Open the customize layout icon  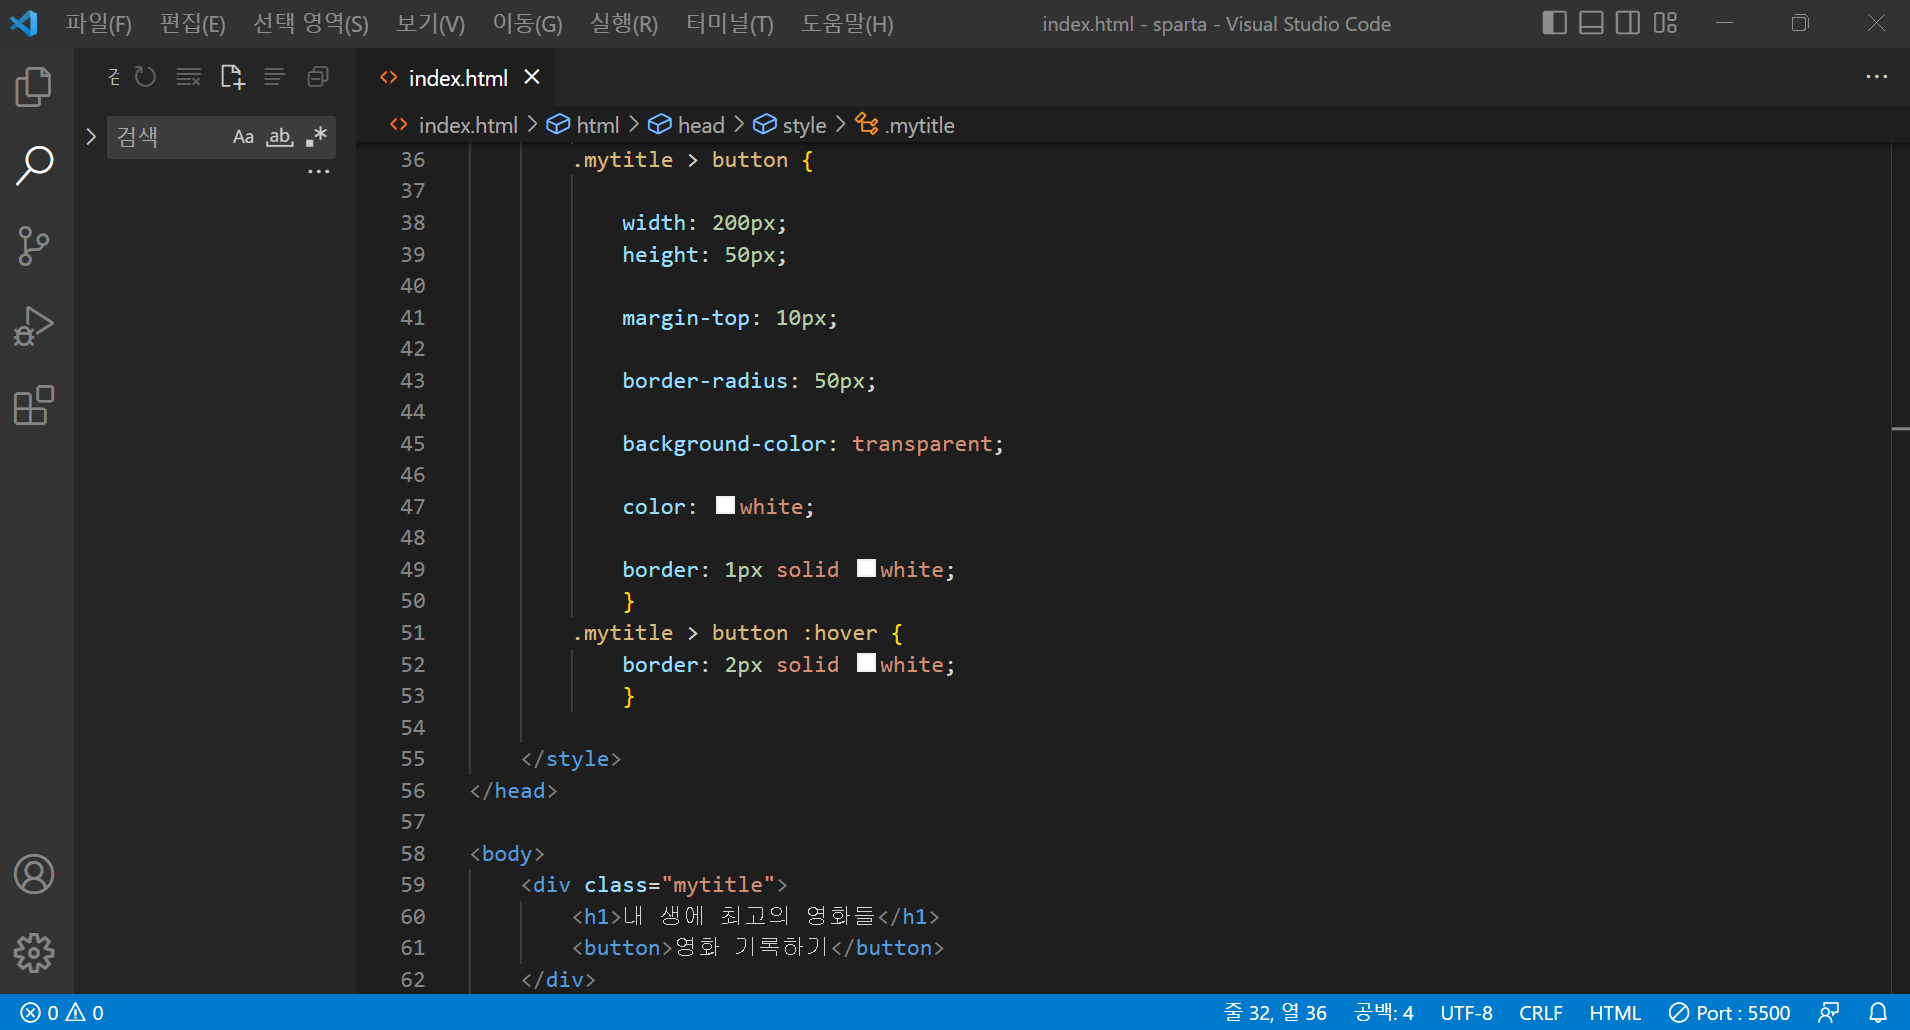[x=1665, y=23]
